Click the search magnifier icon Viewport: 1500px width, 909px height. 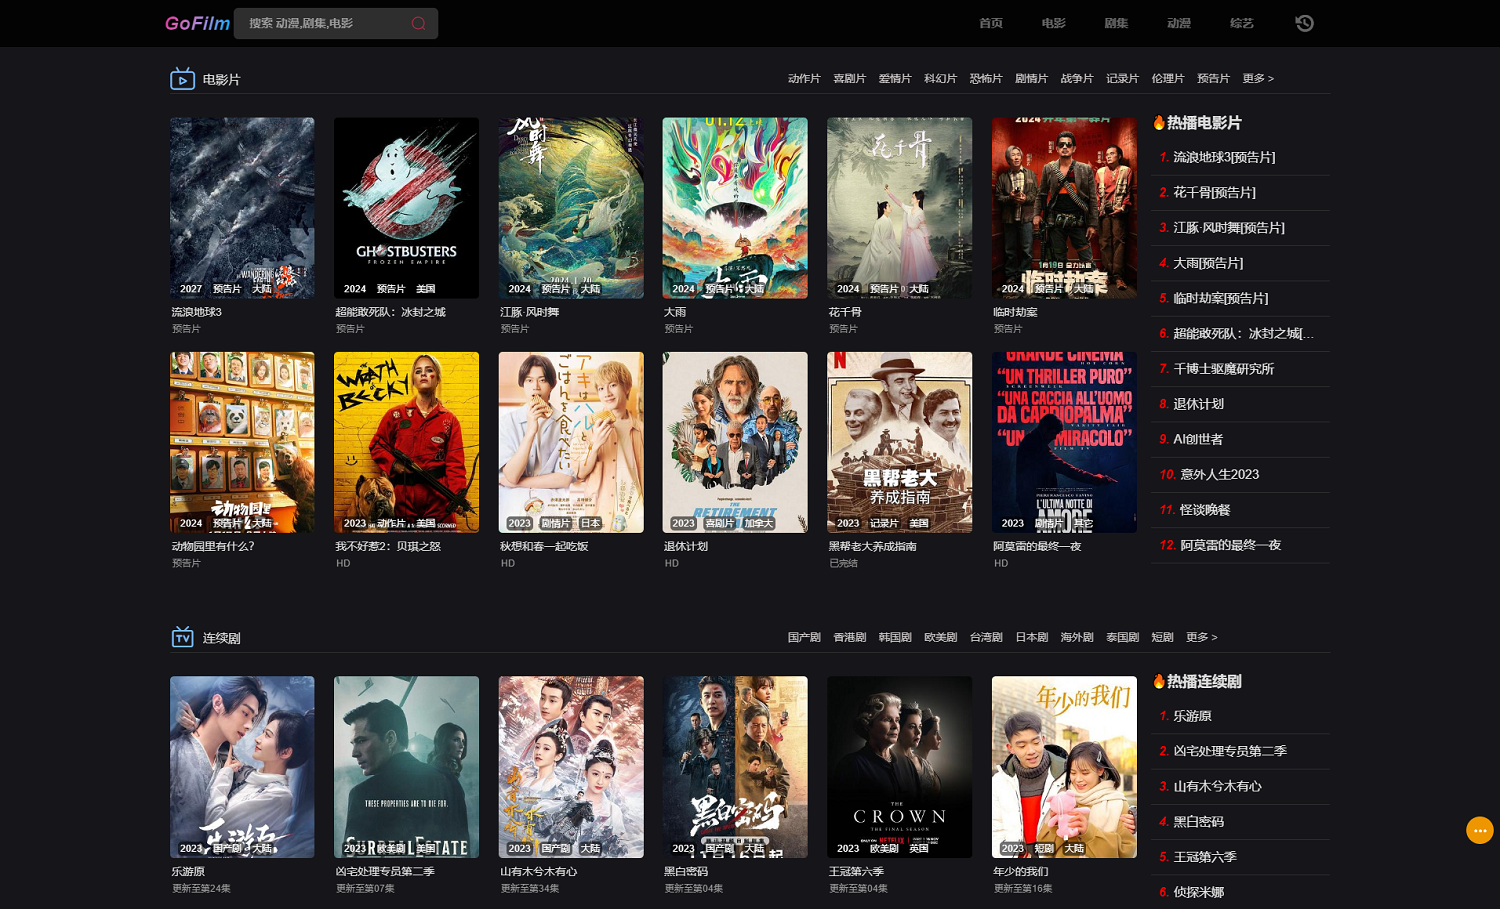418,23
